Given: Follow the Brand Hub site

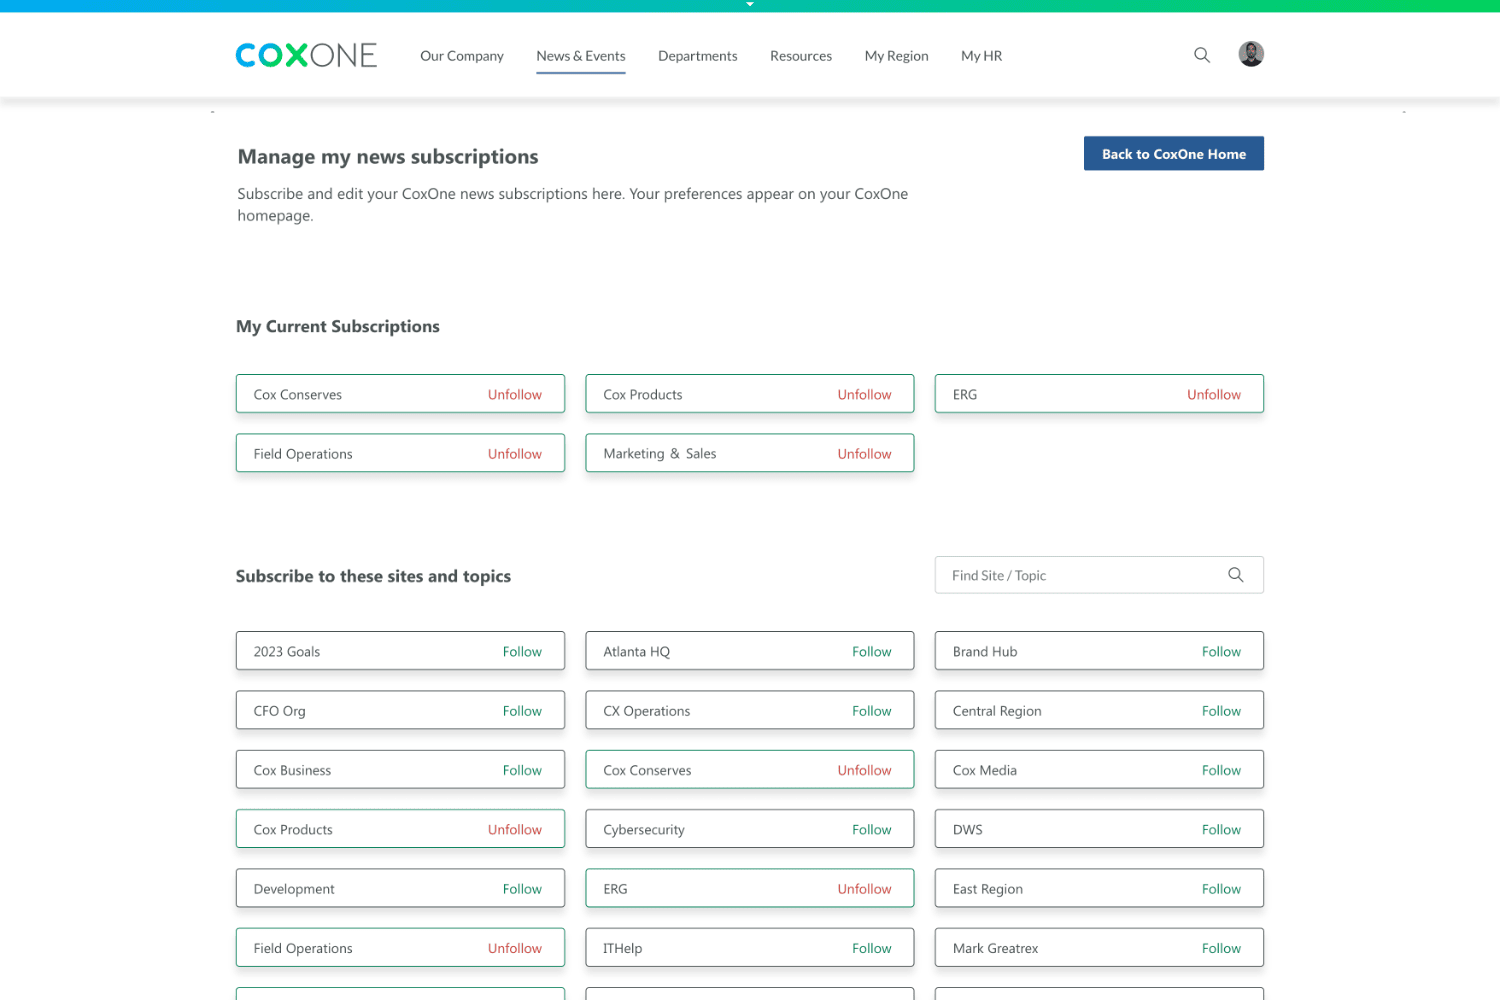Looking at the screenshot, I should [x=1221, y=652].
